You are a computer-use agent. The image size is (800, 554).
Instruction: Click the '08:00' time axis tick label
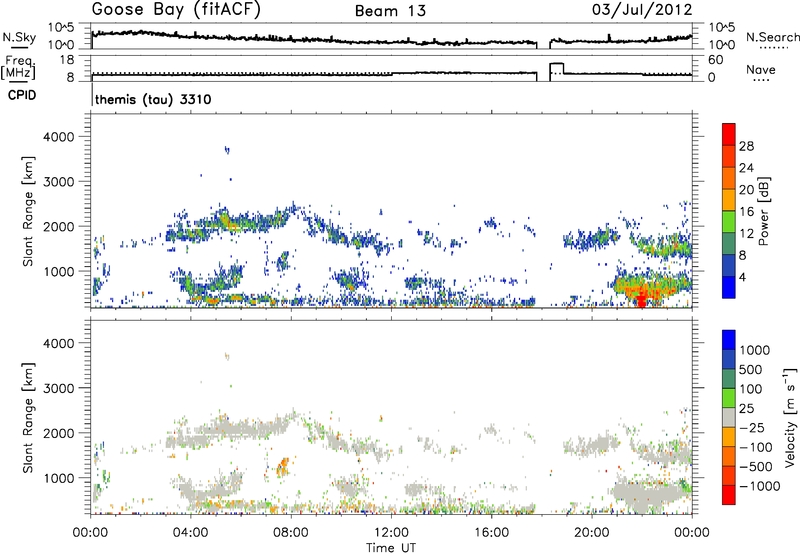coord(291,533)
